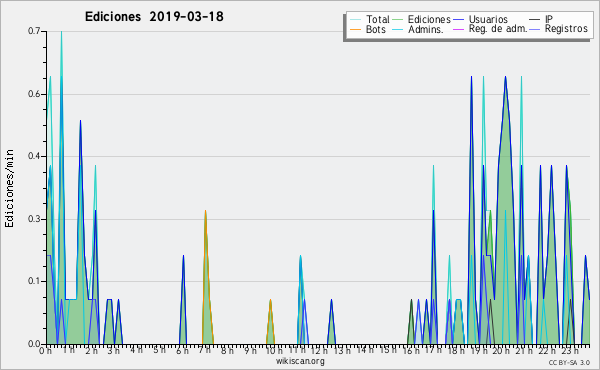Click the x-axis label '7 h'
The height and width of the screenshot is (370, 600).
click(x=204, y=350)
